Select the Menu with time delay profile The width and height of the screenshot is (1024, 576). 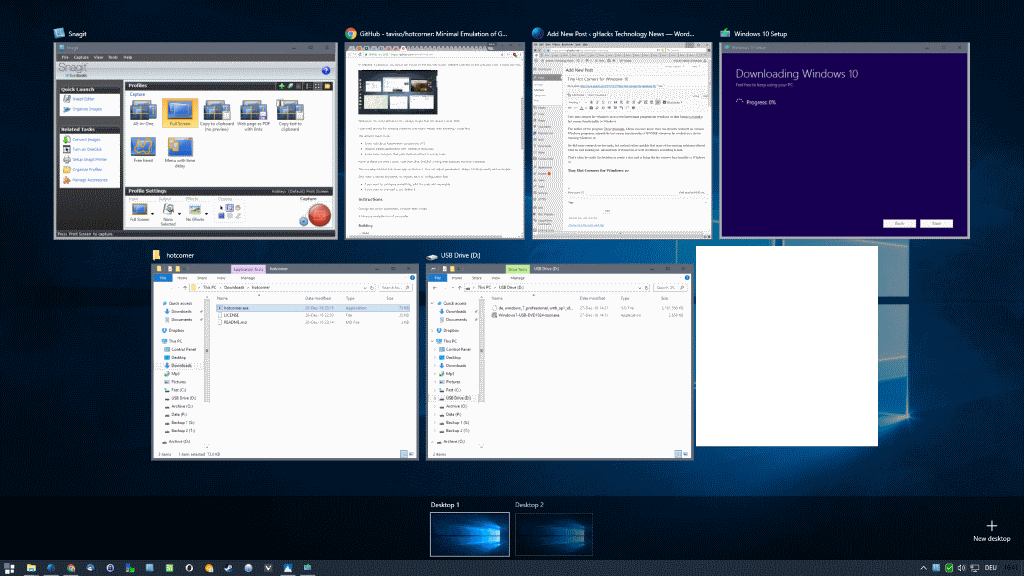point(180,152)
